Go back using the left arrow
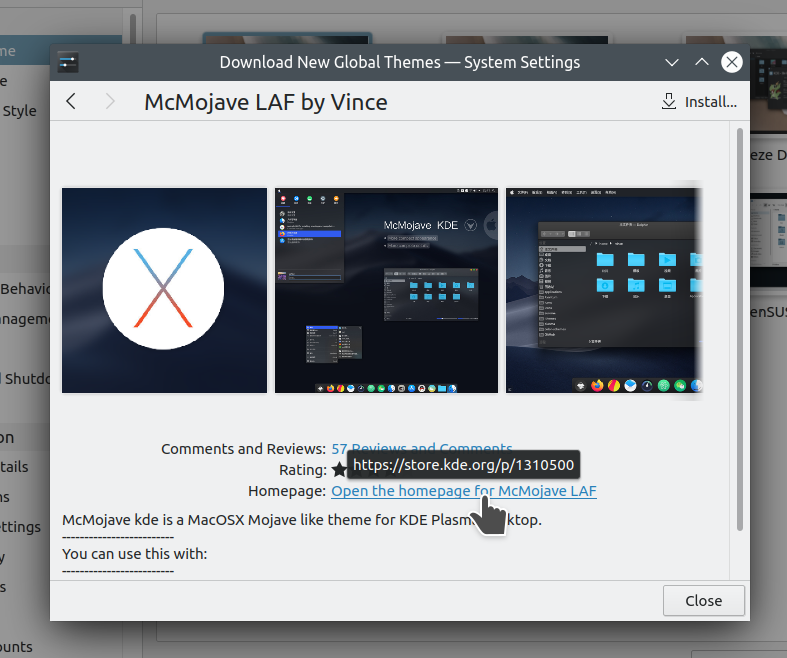787x658 pixels. [71, 101]
